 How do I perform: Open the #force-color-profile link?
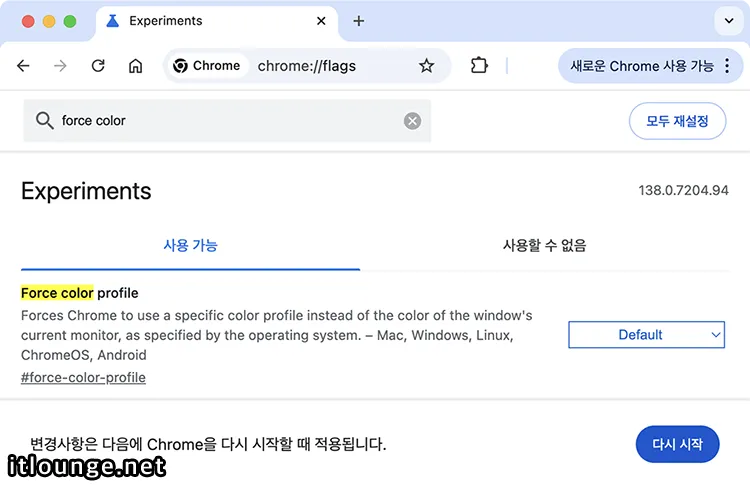pos(83,377)
